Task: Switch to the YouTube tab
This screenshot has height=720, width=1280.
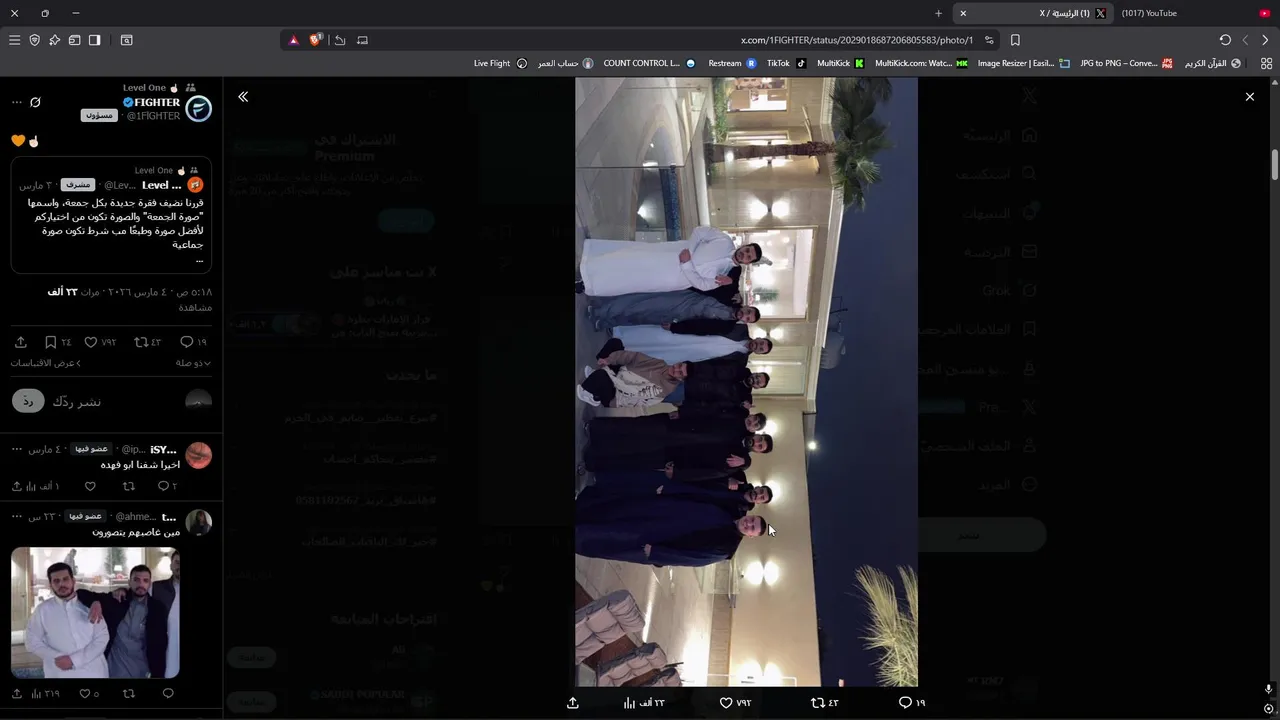Action: 1195,13
